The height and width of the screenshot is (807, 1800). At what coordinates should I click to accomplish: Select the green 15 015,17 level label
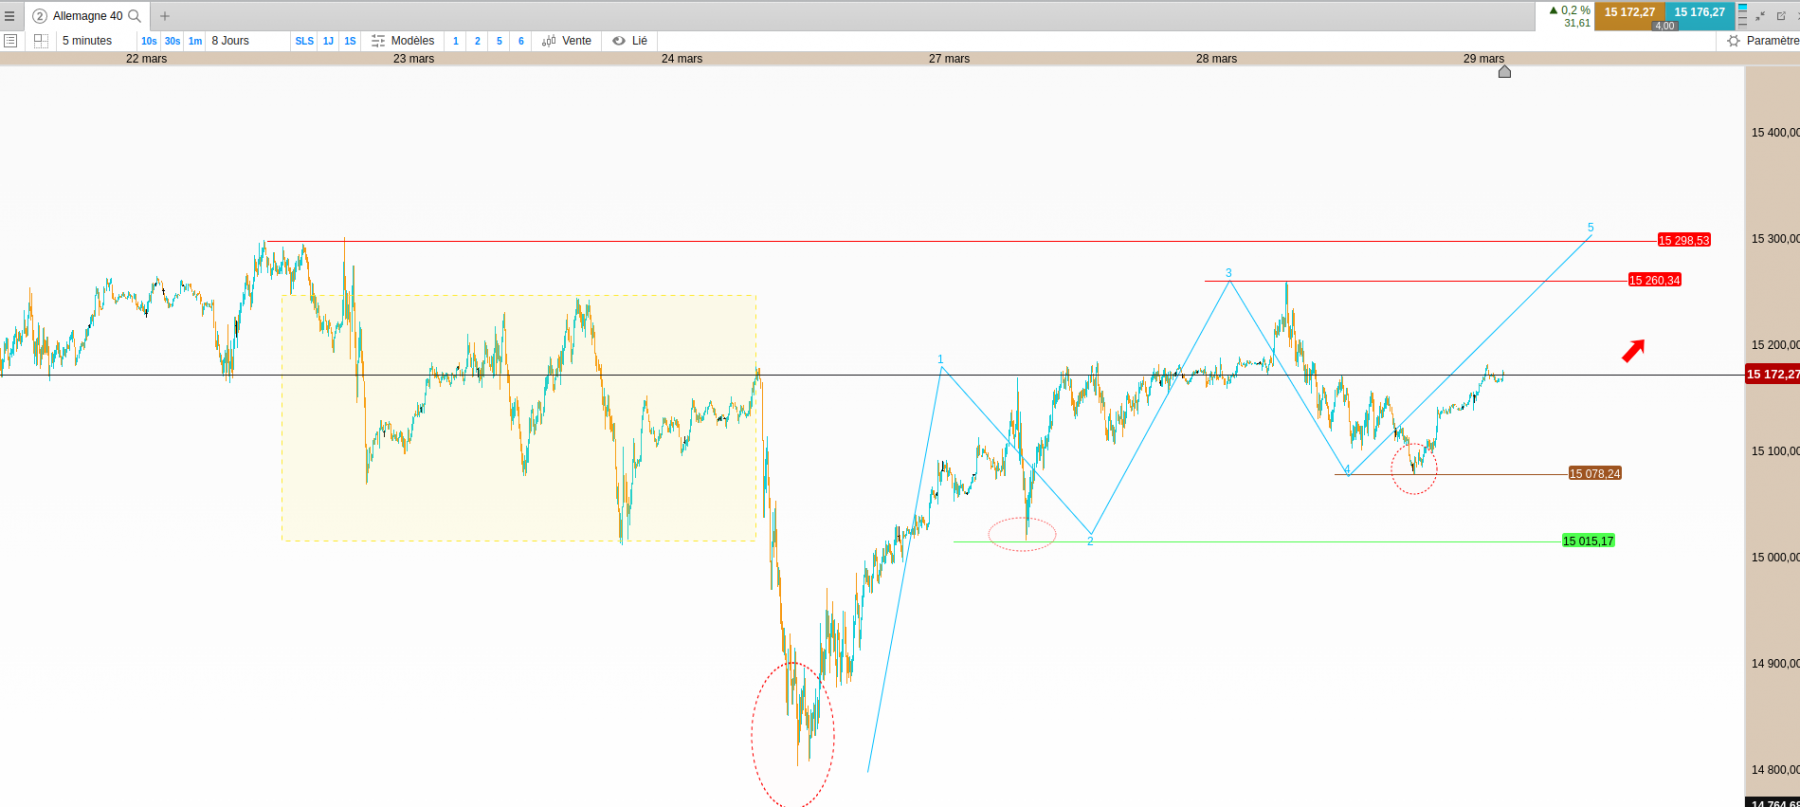1588,541
